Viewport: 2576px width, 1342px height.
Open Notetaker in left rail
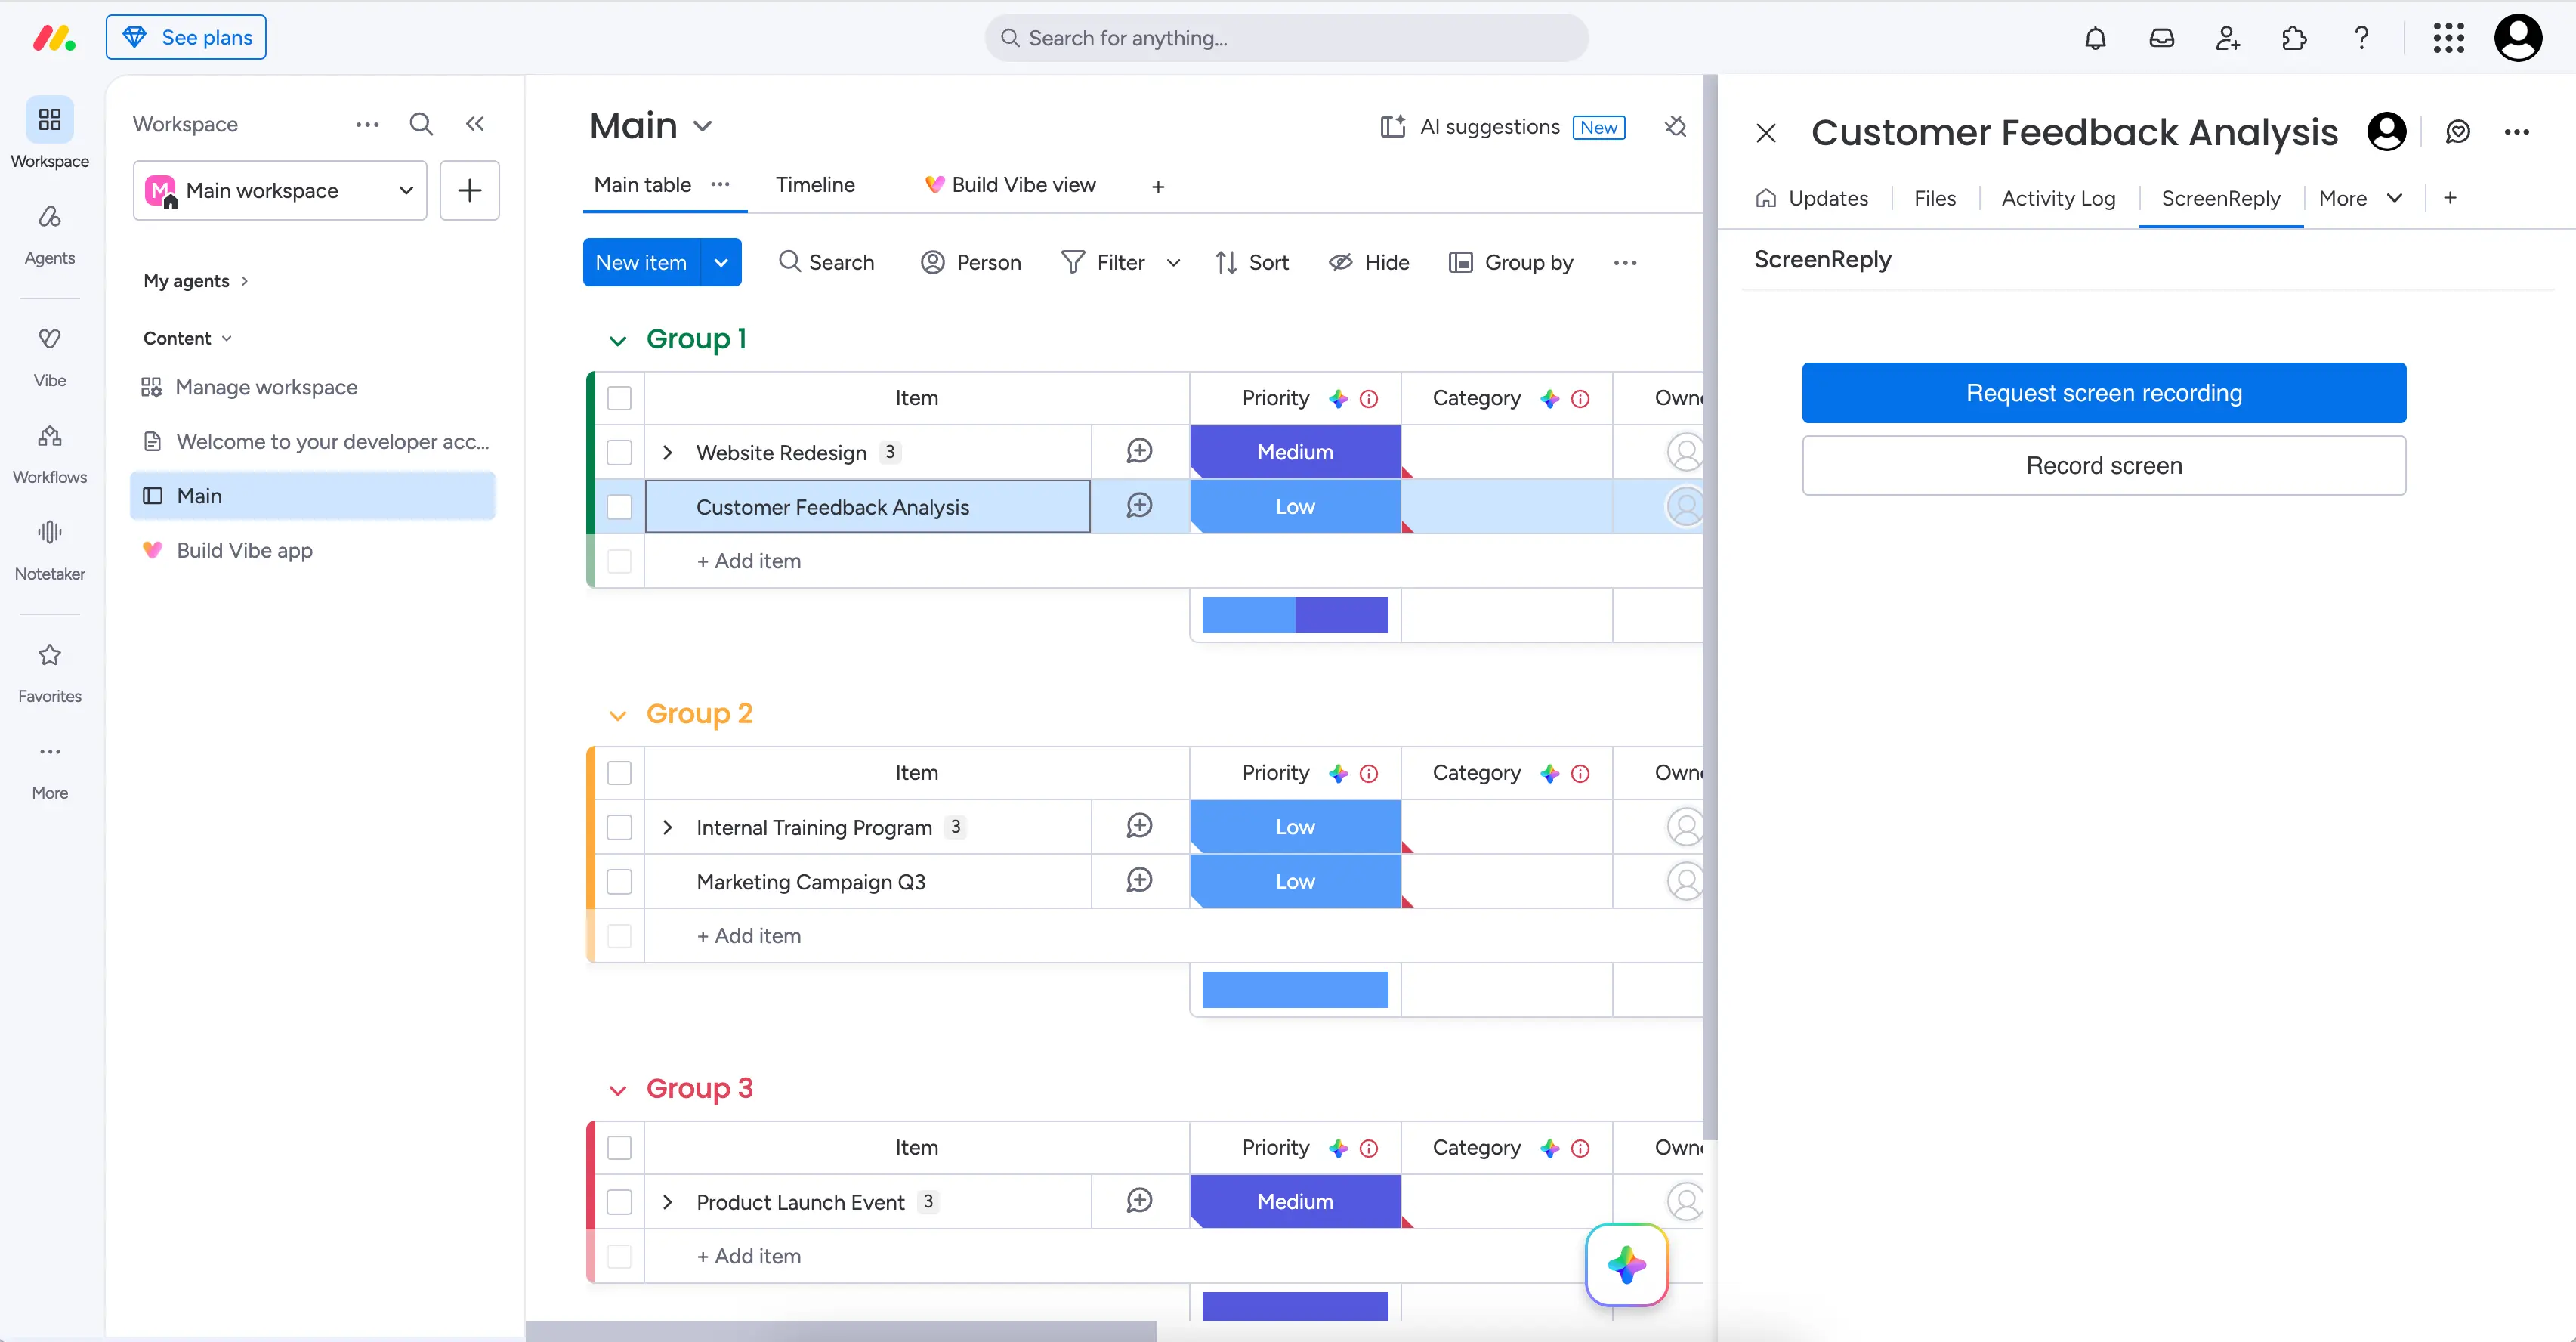(x=50, y=551)
